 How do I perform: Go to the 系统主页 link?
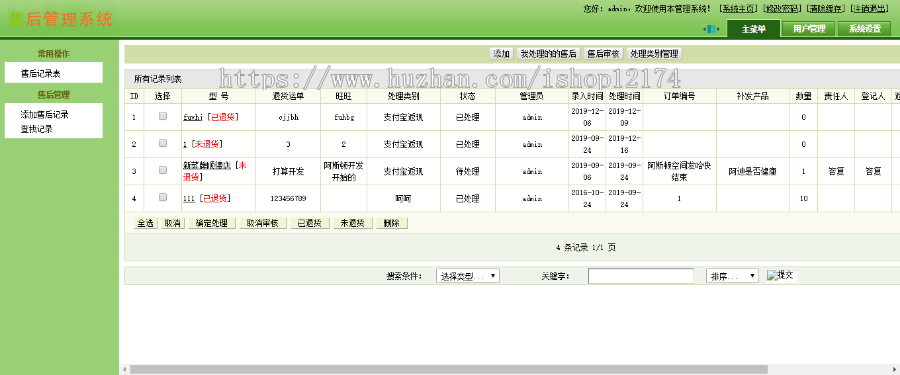[x=739, y=9]
